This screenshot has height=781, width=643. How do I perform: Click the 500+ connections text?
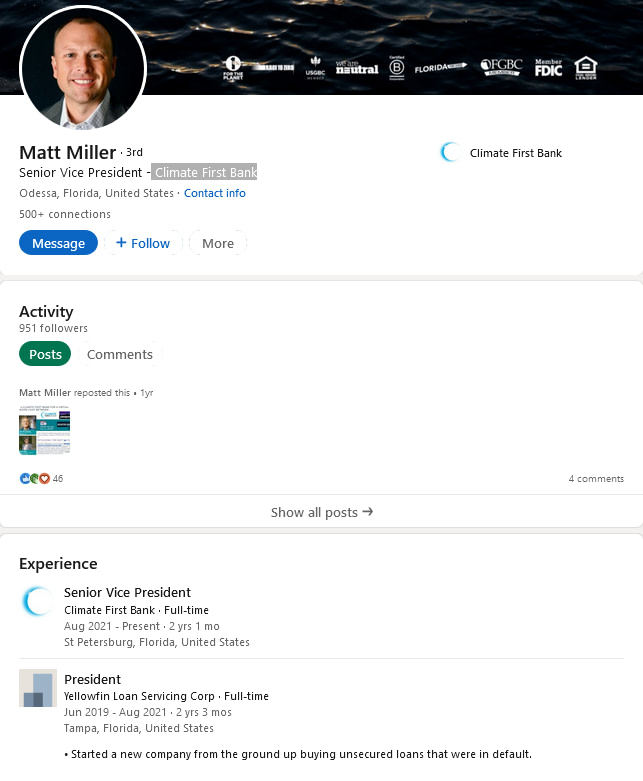pyautogui.click(x=65, y=214)
